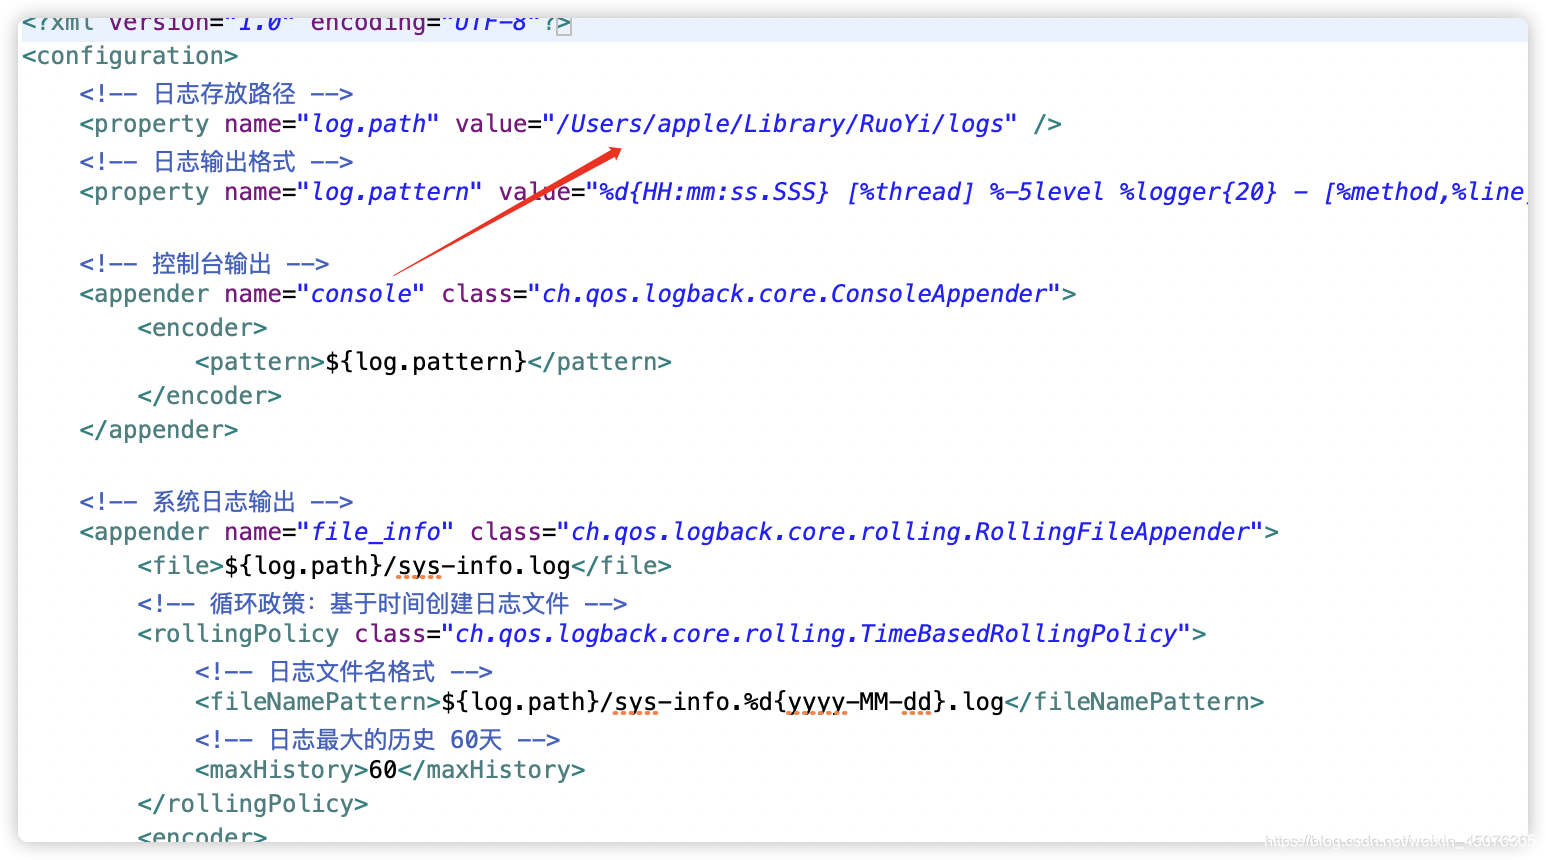Click the log.pattern property name
The image size is (1546, 860).
pos(390,192)
